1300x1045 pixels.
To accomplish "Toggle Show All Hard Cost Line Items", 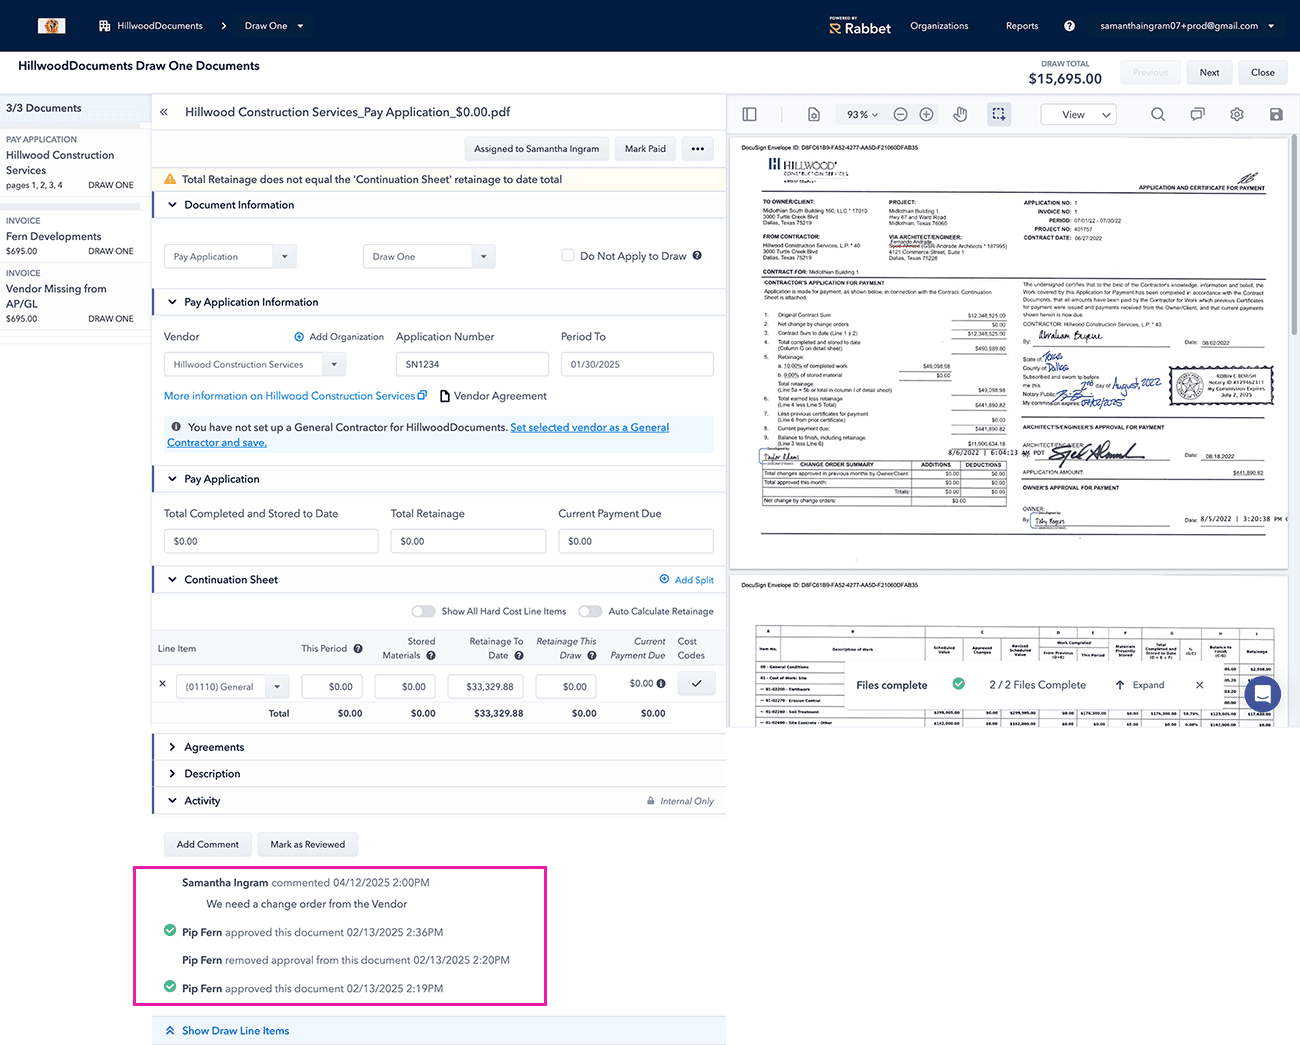I will (x=424, y=611).
